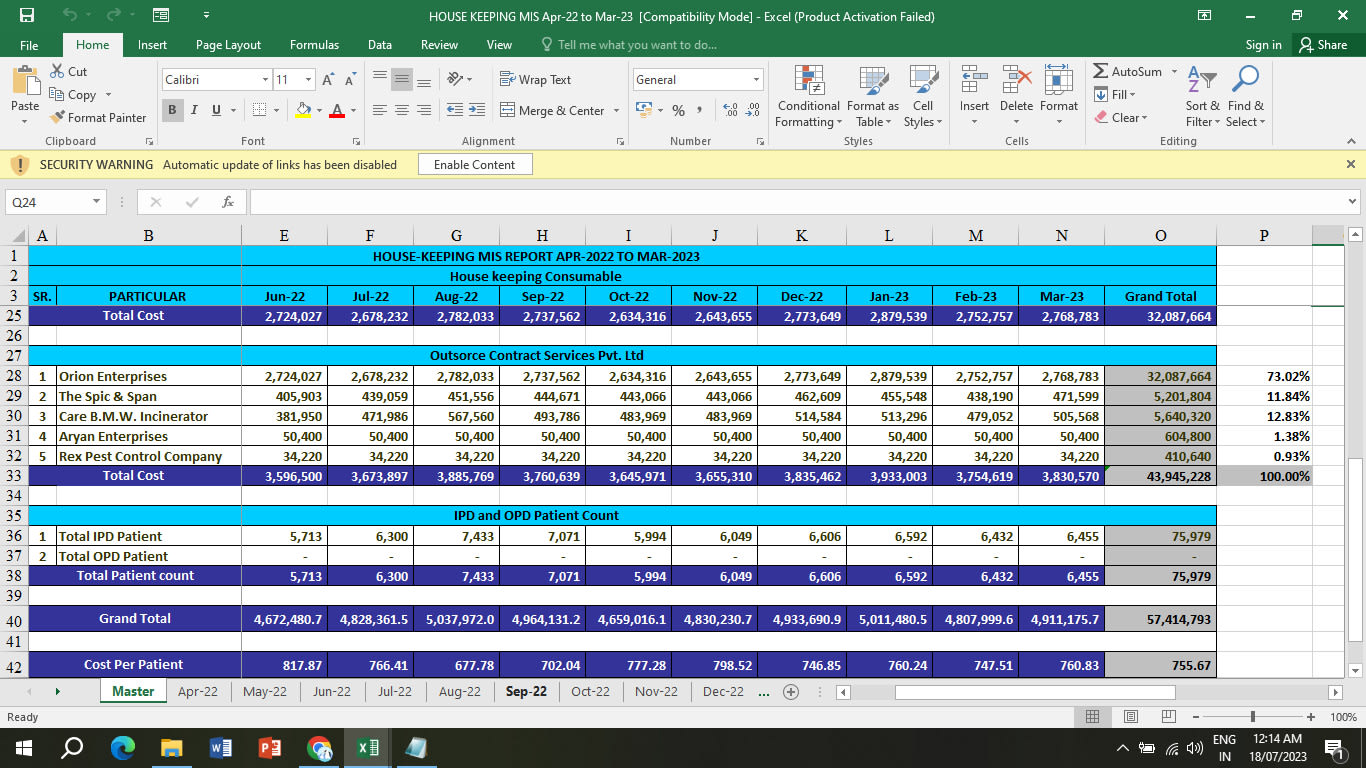Click Merge & Center button

pos(552,111)
